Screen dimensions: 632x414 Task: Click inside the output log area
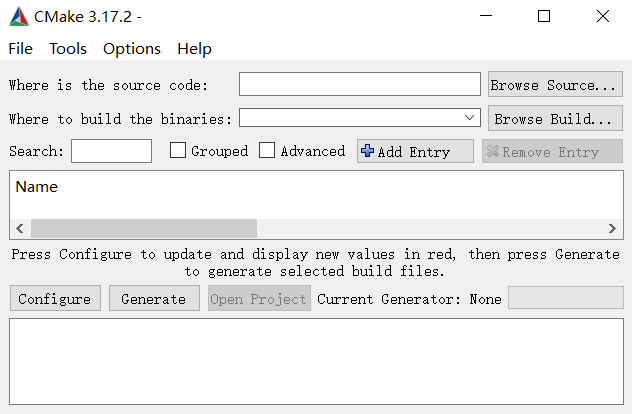pyautogui.click(x=316, y=361)
